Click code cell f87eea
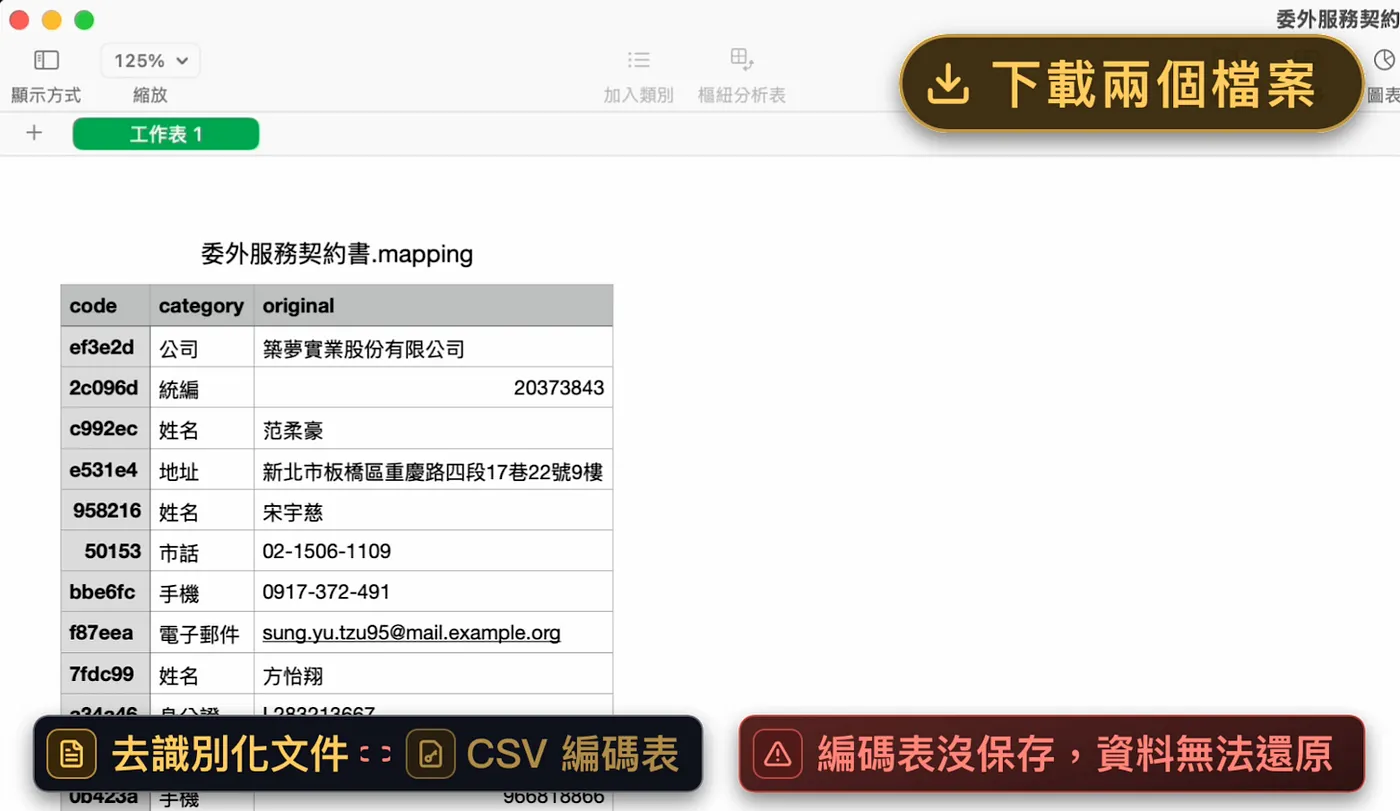This screenshot has height=811, width=1400. [x=105, y=633]
